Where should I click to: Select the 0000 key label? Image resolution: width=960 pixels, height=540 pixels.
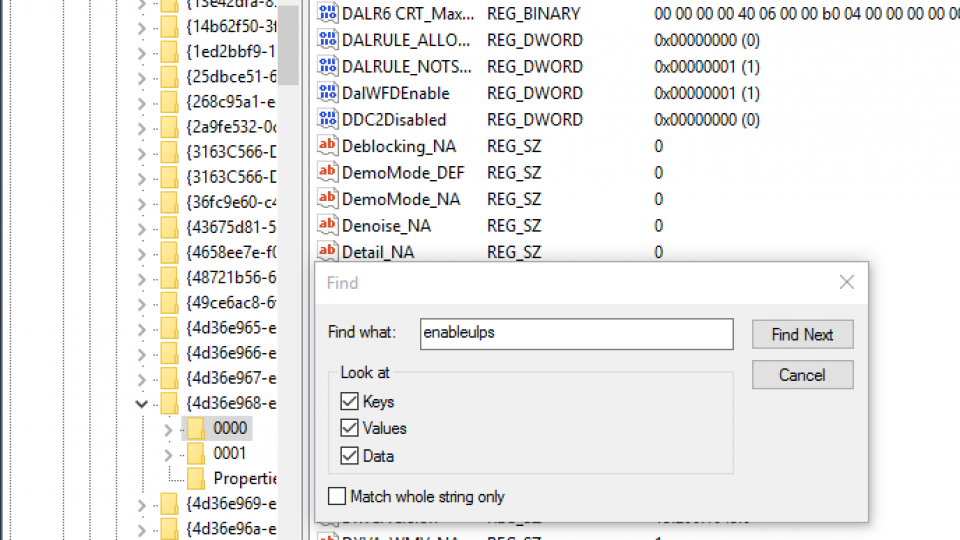pyautogui.click(x=230, y=428)
